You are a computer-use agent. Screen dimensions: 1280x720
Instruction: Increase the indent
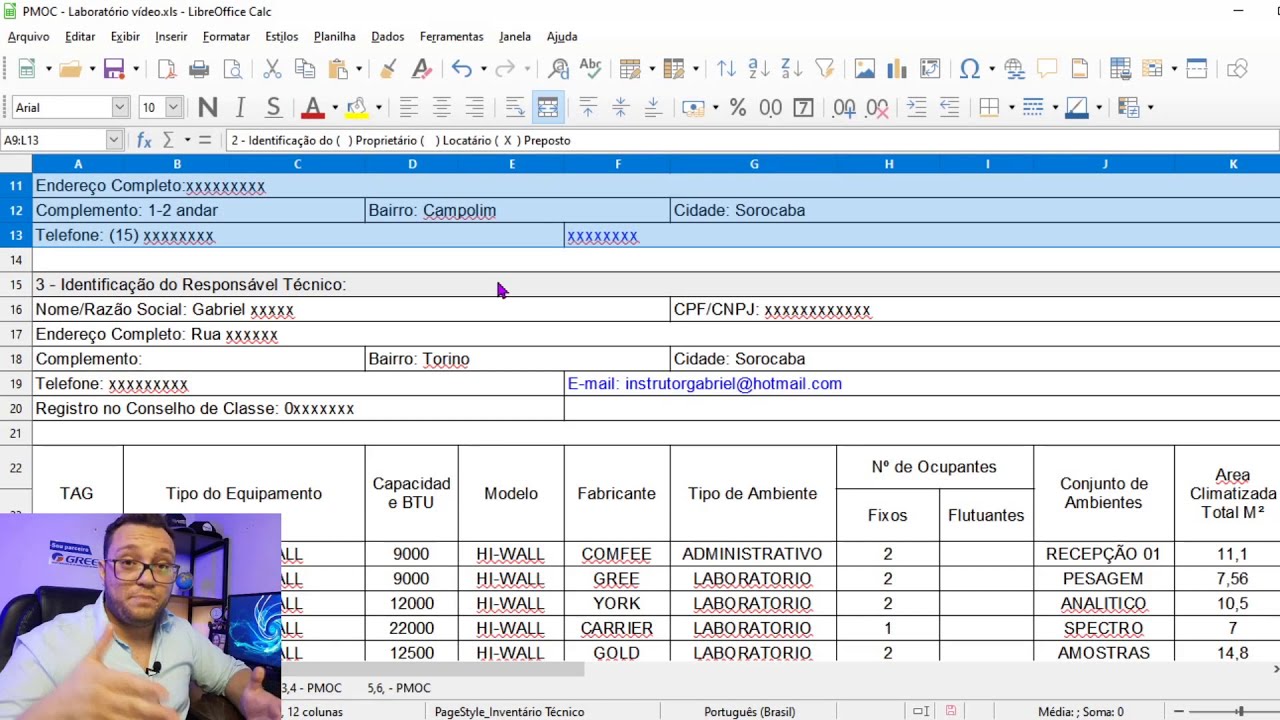pyautogui.click(x=916, y=107)
